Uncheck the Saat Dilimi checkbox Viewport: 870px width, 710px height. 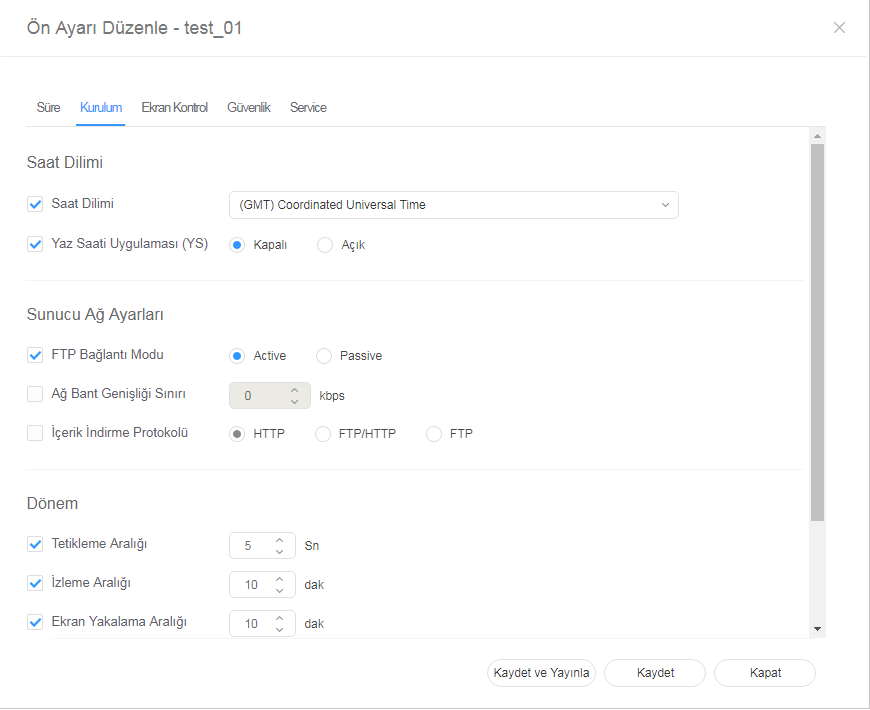35,204
